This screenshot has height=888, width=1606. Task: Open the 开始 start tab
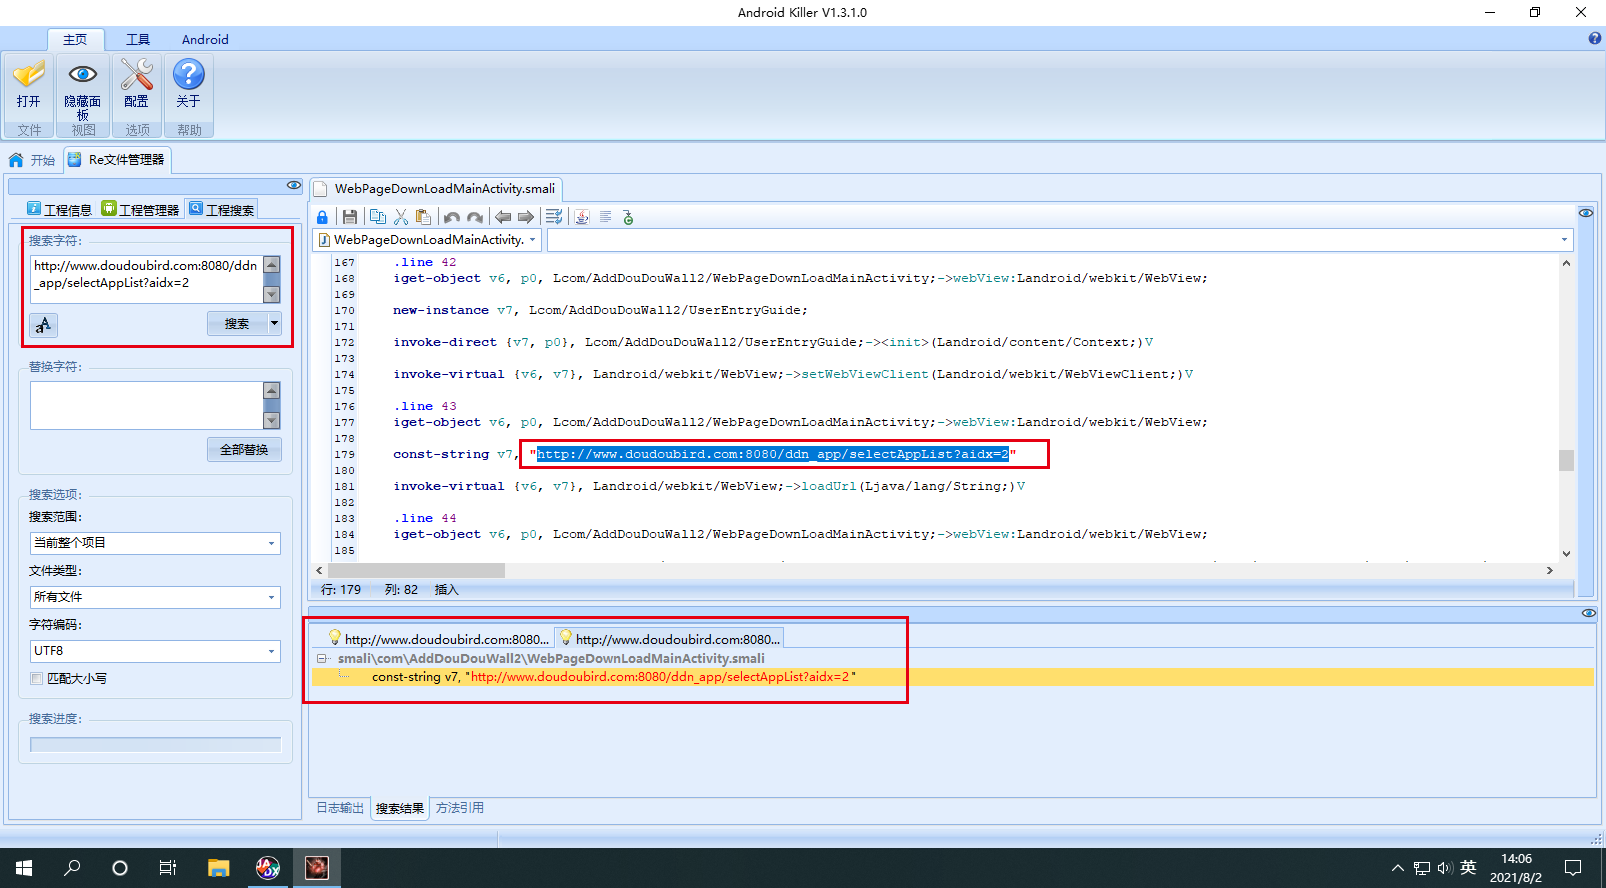[33, 160]
